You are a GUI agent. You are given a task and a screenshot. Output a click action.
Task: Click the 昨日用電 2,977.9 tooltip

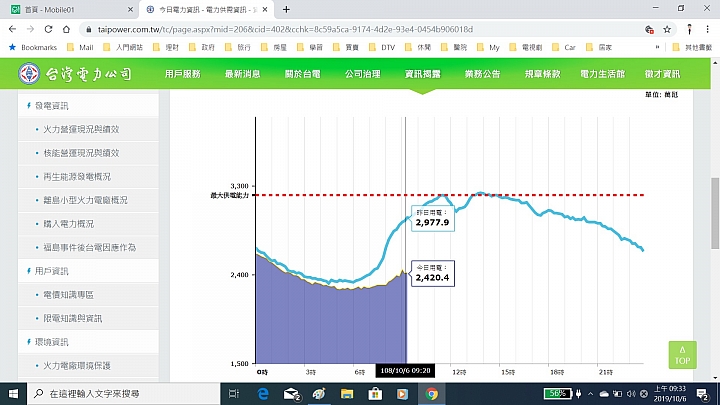[x=433, y=219]
